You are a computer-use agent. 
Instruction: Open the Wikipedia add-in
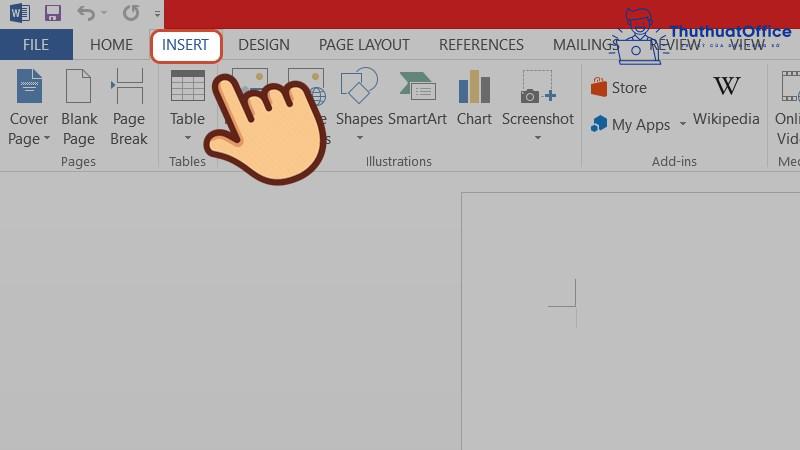726,99
